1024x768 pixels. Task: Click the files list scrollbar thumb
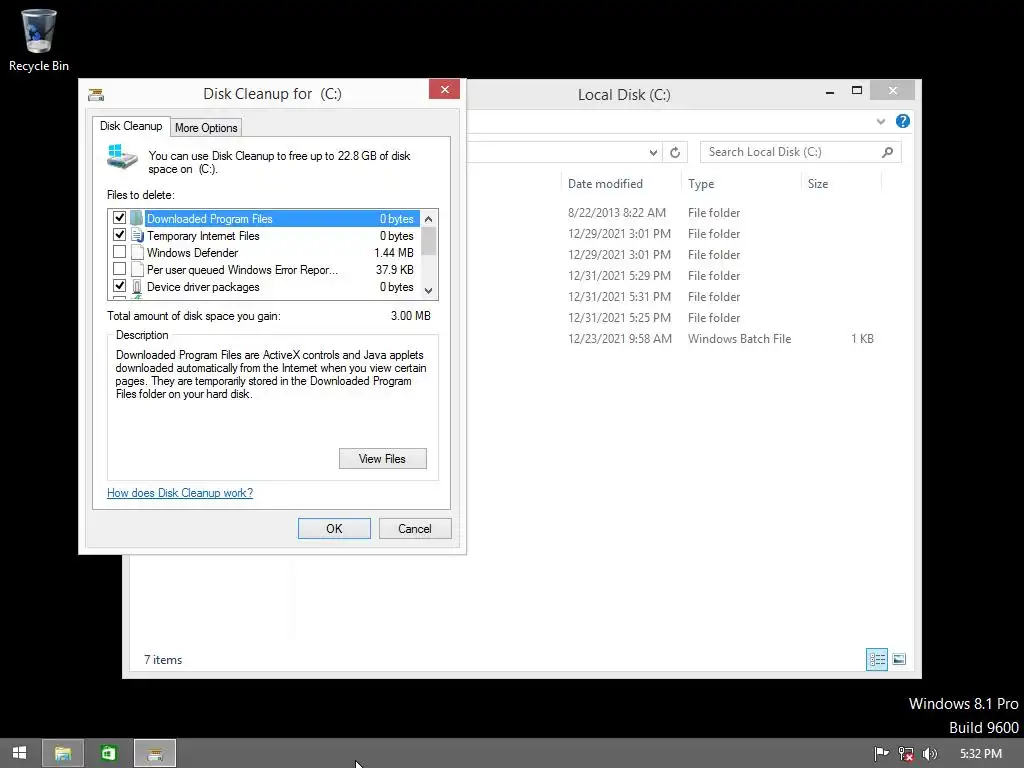(428, 242)
